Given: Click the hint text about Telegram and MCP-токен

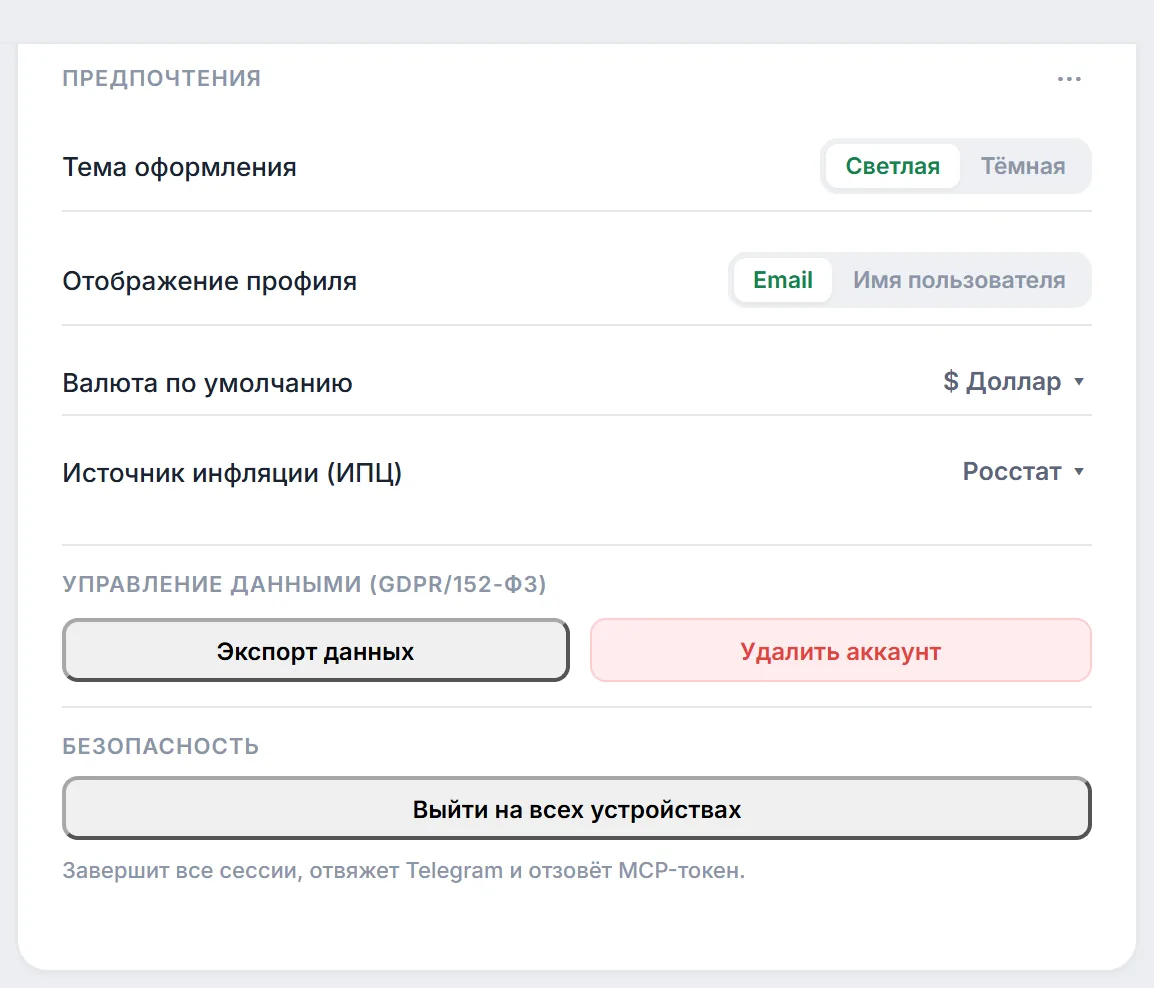Looking at the screenshot, I should tap(404, 870).
